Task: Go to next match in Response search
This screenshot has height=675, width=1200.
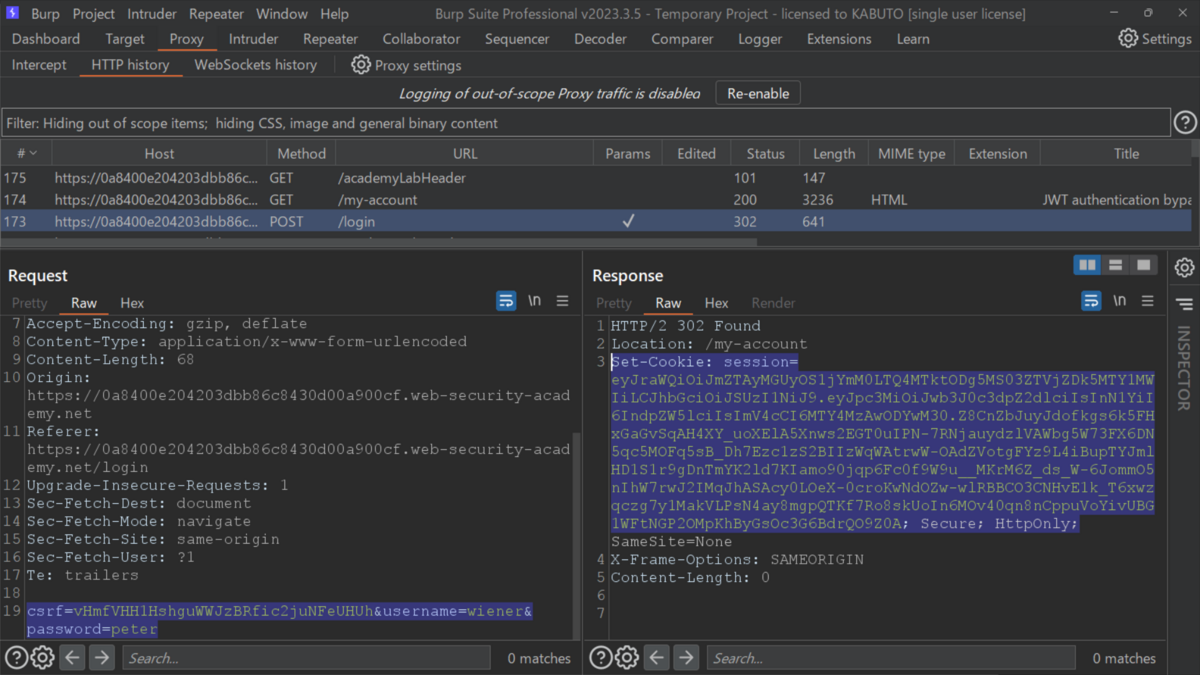Action: tap(686, 657)
